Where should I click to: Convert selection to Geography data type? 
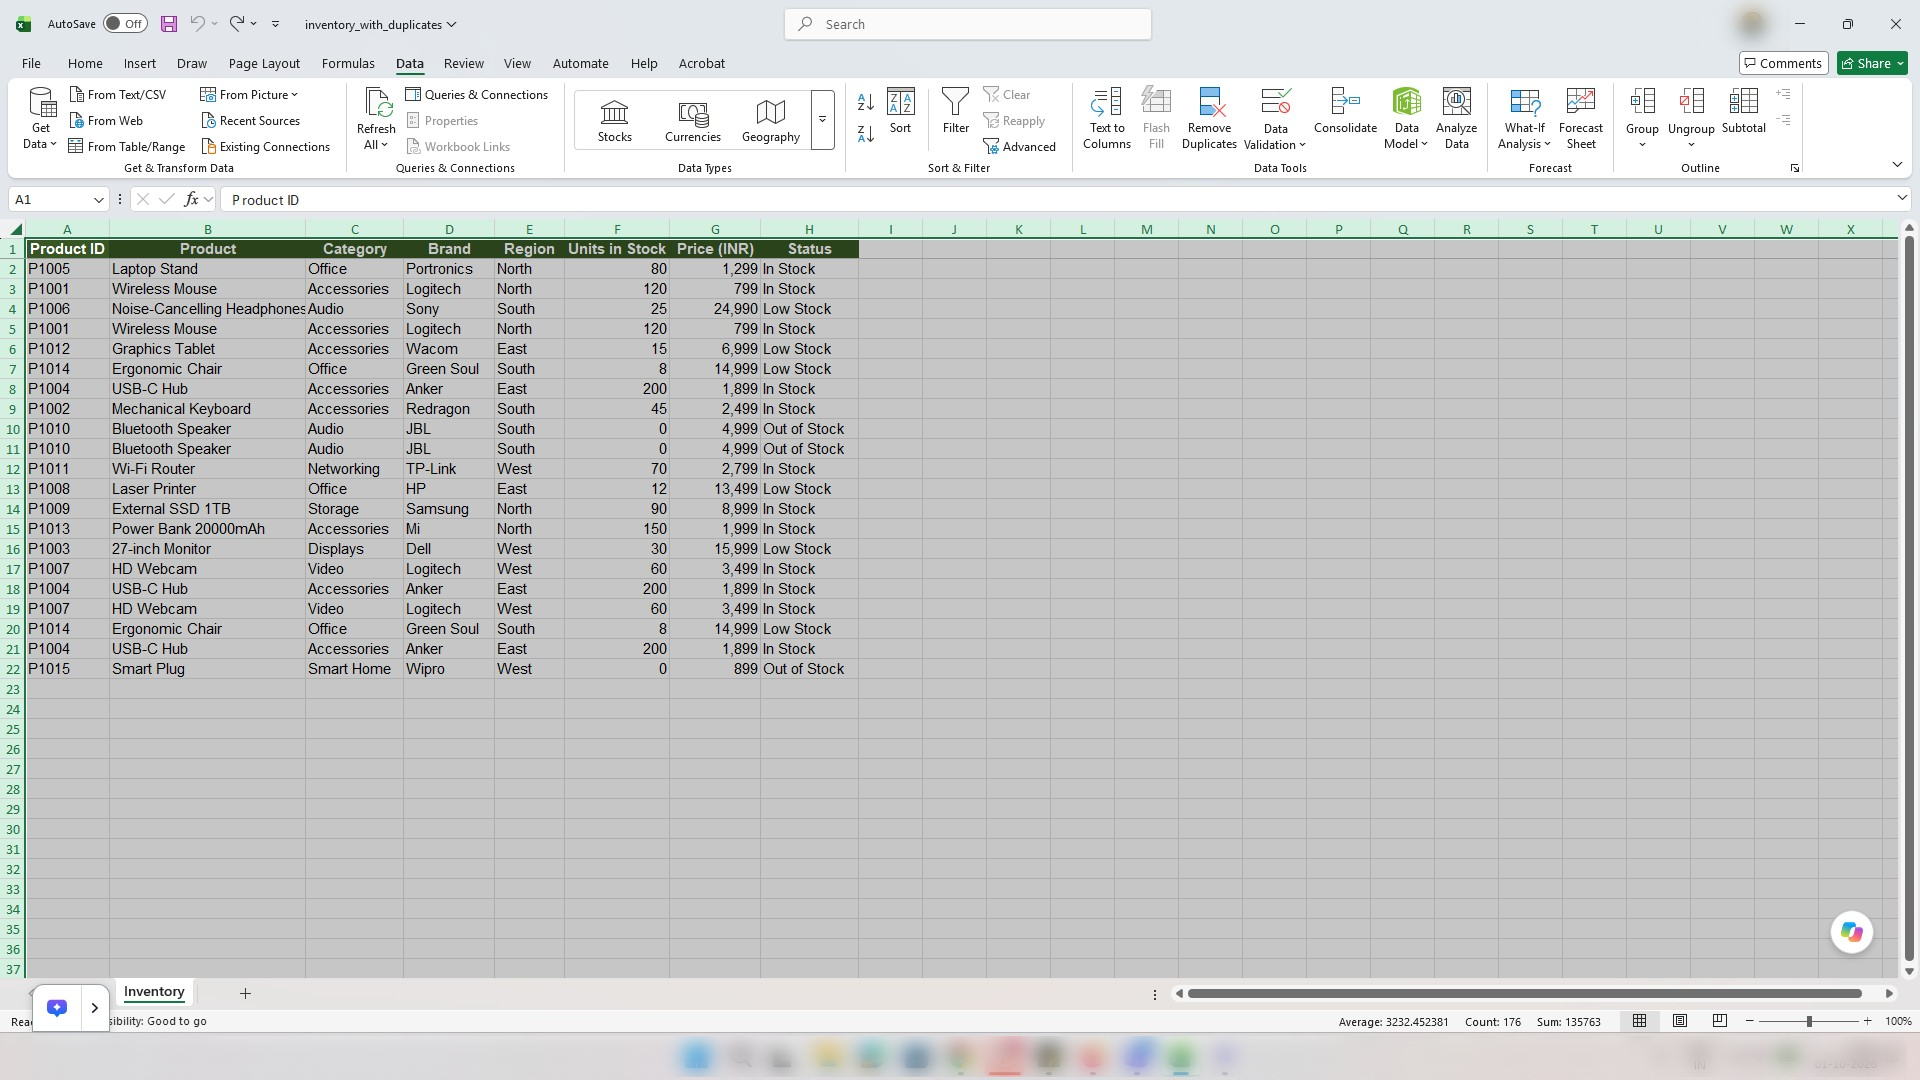point(770,121)
